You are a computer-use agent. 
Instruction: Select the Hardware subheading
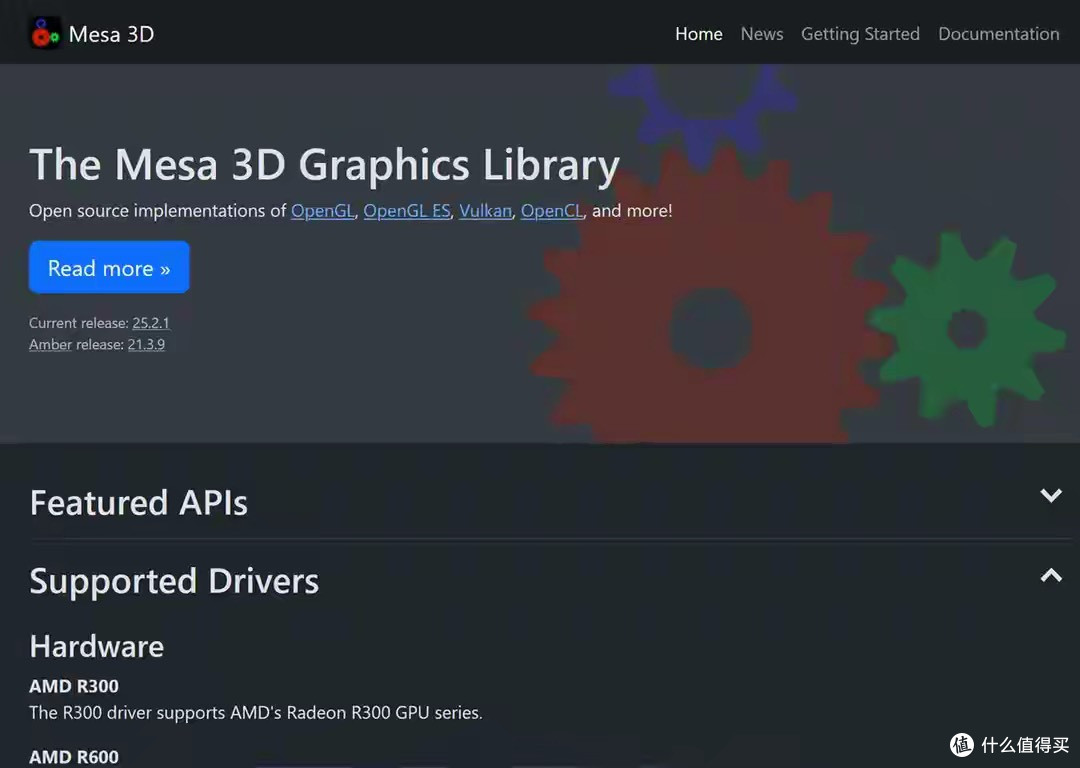[x=97, y=647]
